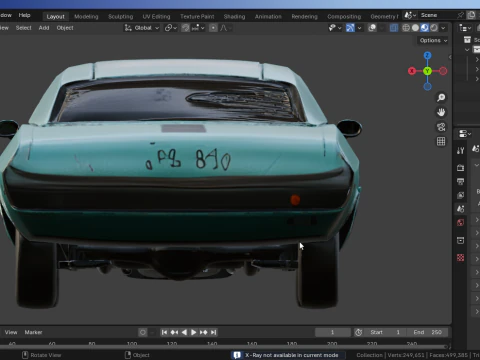The width and height of the screenshot is (480, 360).
Task: Open snapping options dropdown
Action: pyautogui.click(x=198, y=28)
